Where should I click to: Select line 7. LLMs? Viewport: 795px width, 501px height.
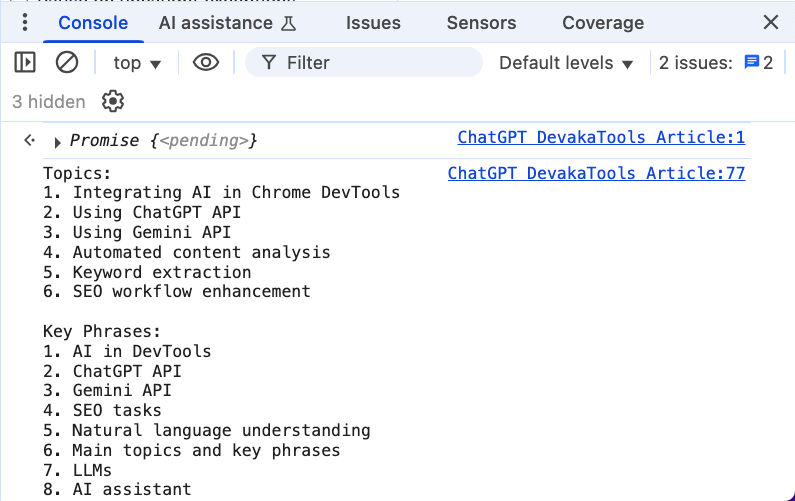(78, 470)
